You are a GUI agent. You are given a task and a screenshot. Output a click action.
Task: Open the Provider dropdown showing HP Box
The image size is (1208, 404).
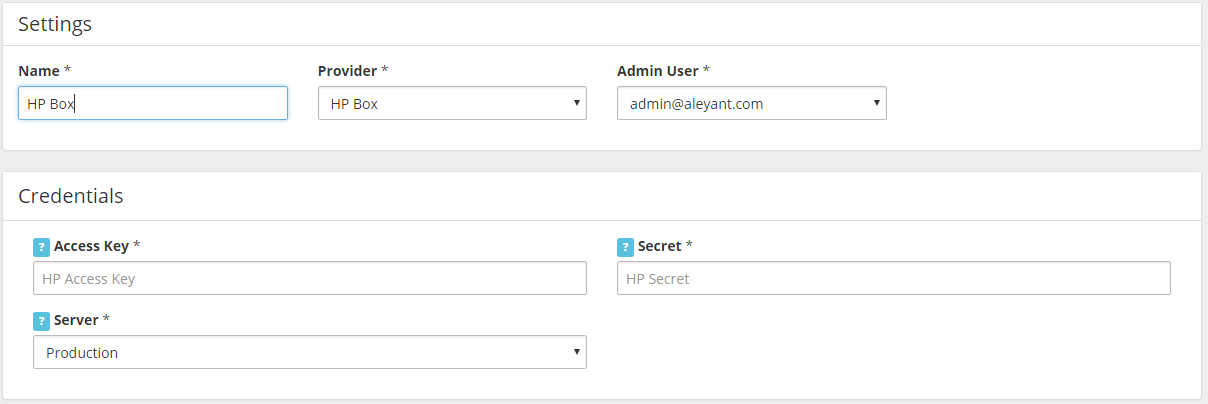(452, 103)
